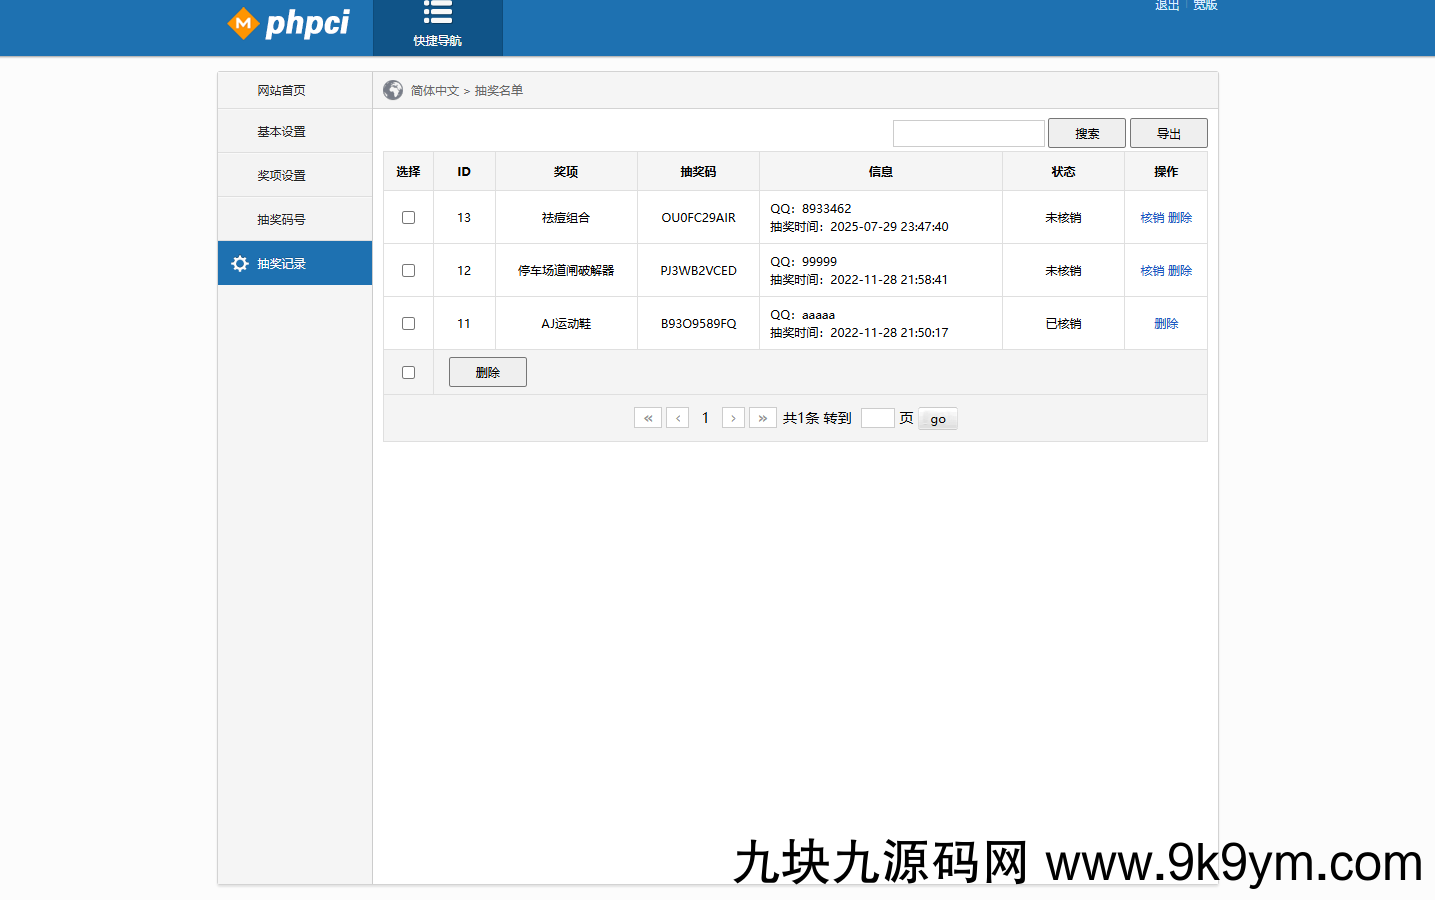Click the globe icon in the breadcrumb
Image resolution: width=1435 pixels, height=900 pixels.
(x=392, y=89)
